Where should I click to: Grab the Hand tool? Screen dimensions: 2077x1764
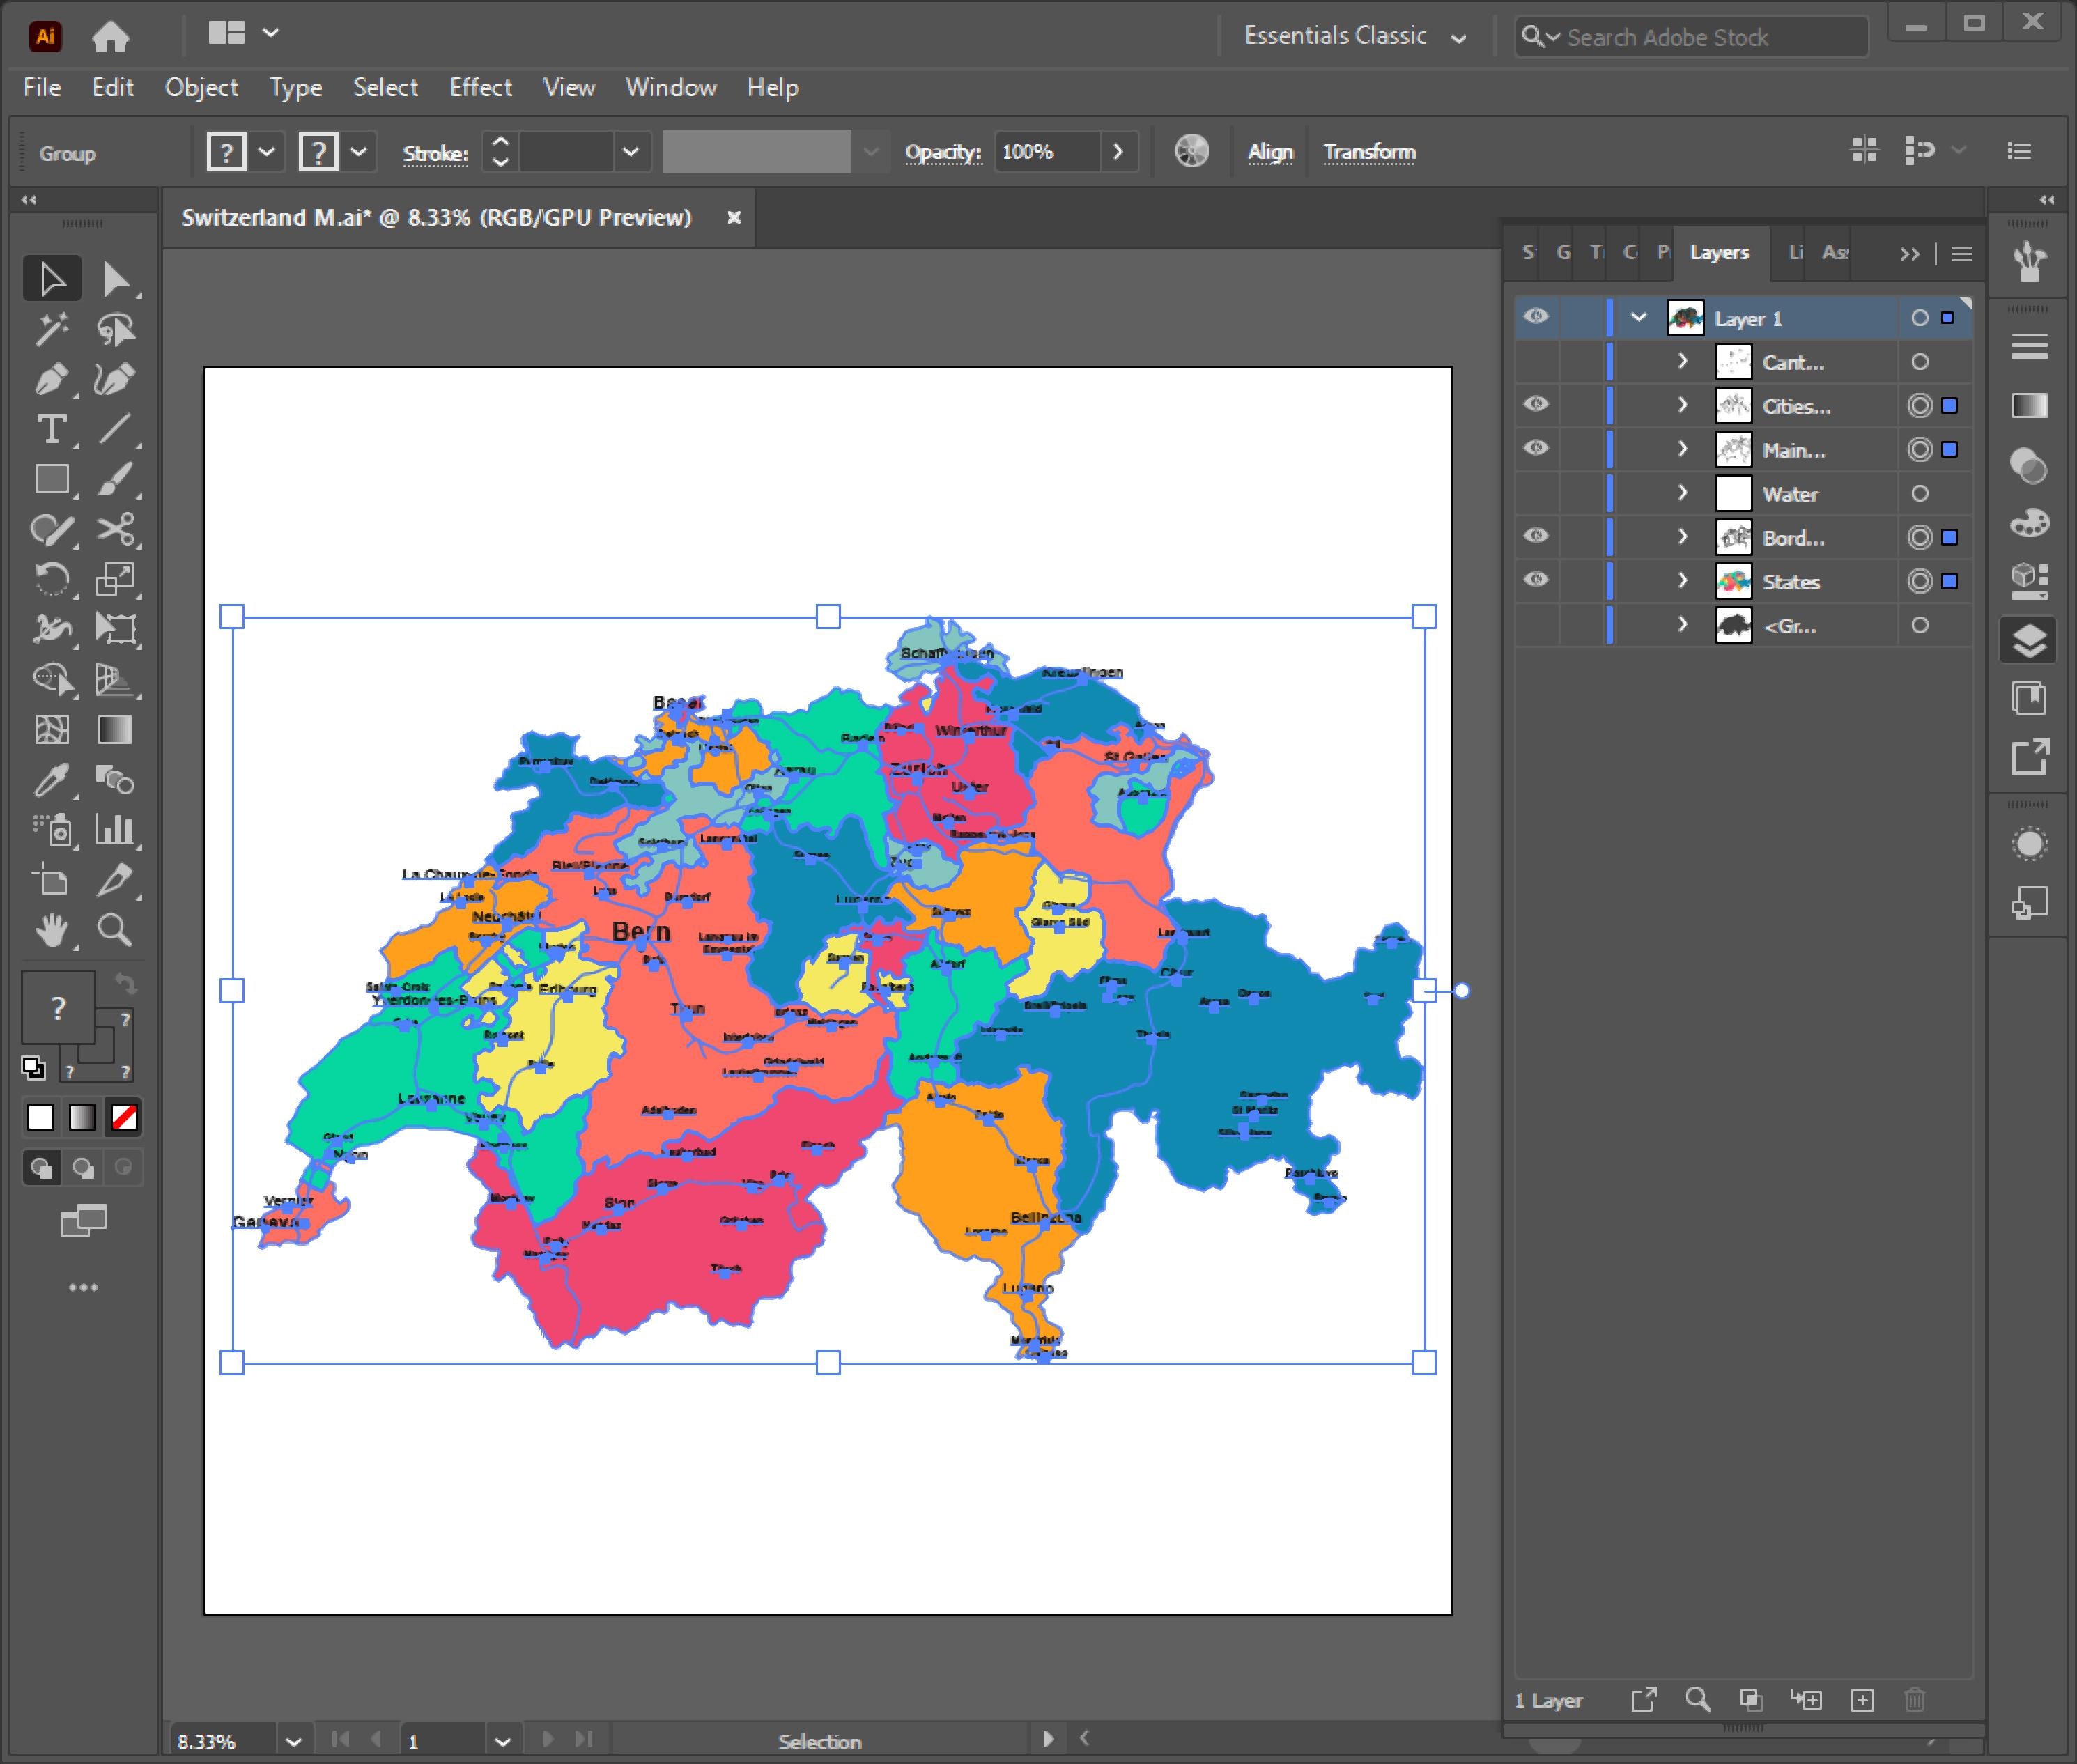click(x=52, y=931)
